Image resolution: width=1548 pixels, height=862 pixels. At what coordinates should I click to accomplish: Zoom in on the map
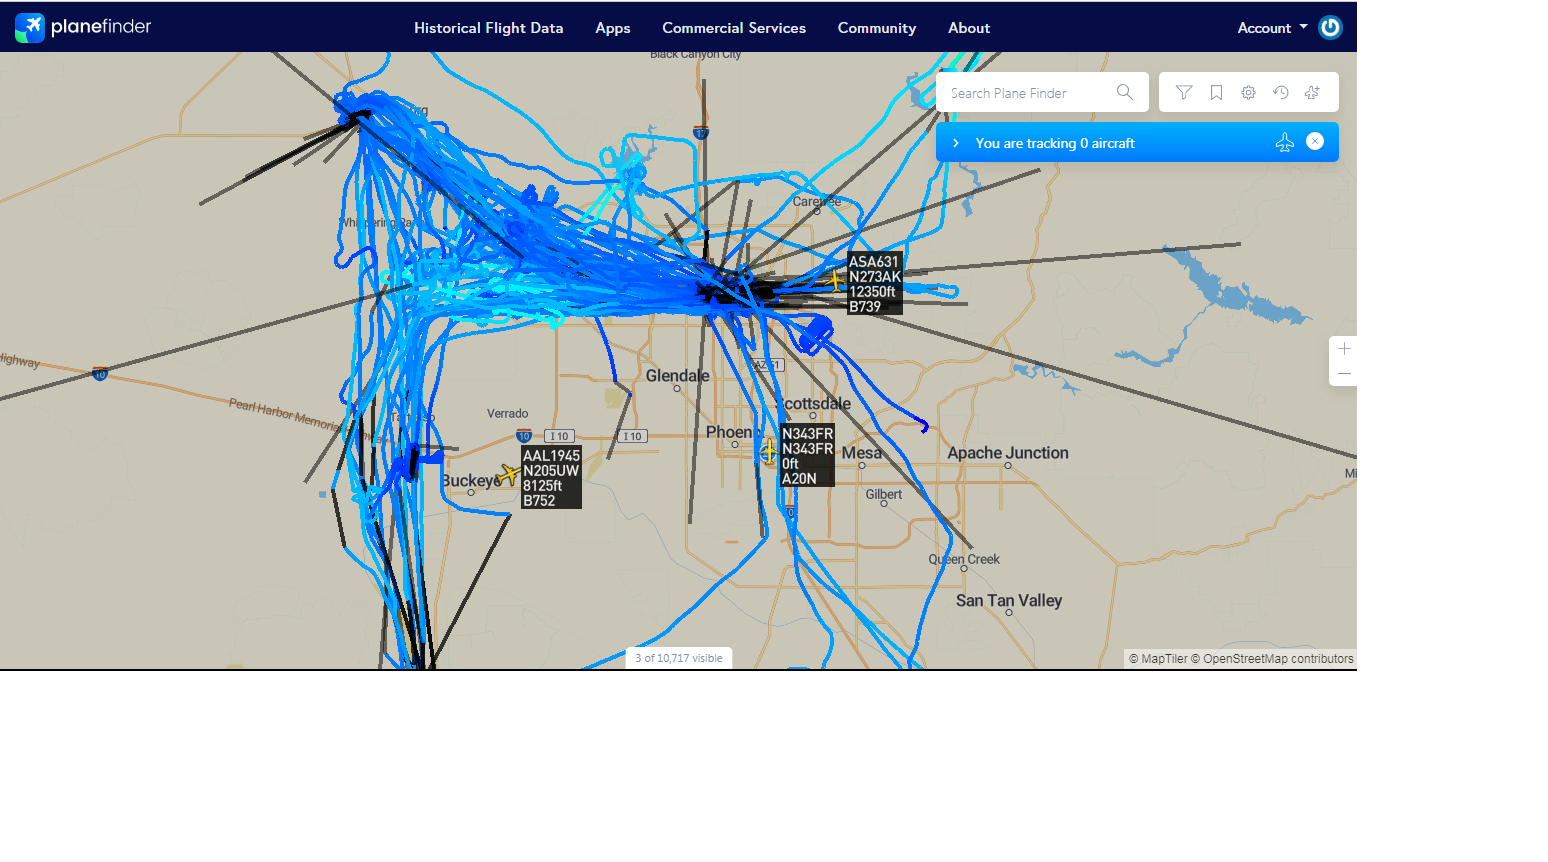point(1344,349)
